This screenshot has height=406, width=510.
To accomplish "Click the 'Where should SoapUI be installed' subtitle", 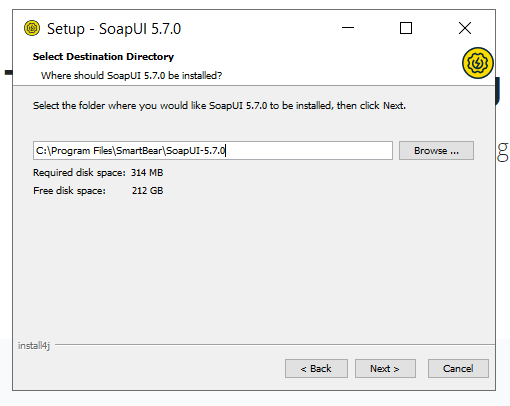I will (x=131, y=76).
